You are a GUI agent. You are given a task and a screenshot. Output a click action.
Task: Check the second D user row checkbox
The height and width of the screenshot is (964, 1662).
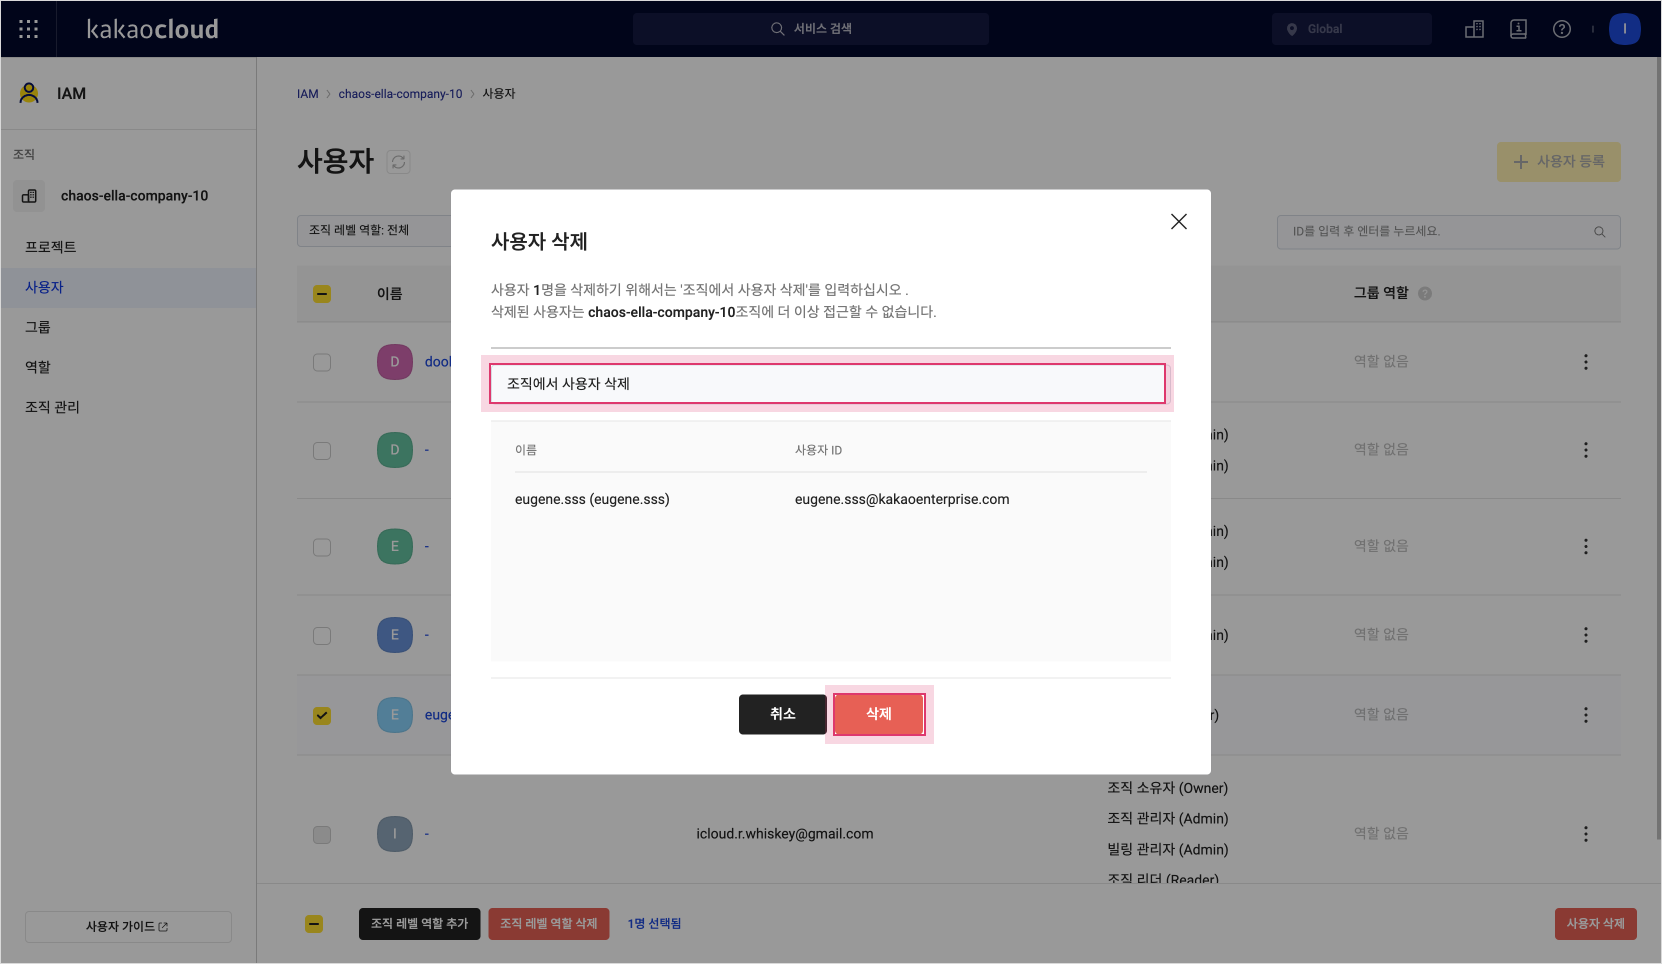click(x=322, y=451)
